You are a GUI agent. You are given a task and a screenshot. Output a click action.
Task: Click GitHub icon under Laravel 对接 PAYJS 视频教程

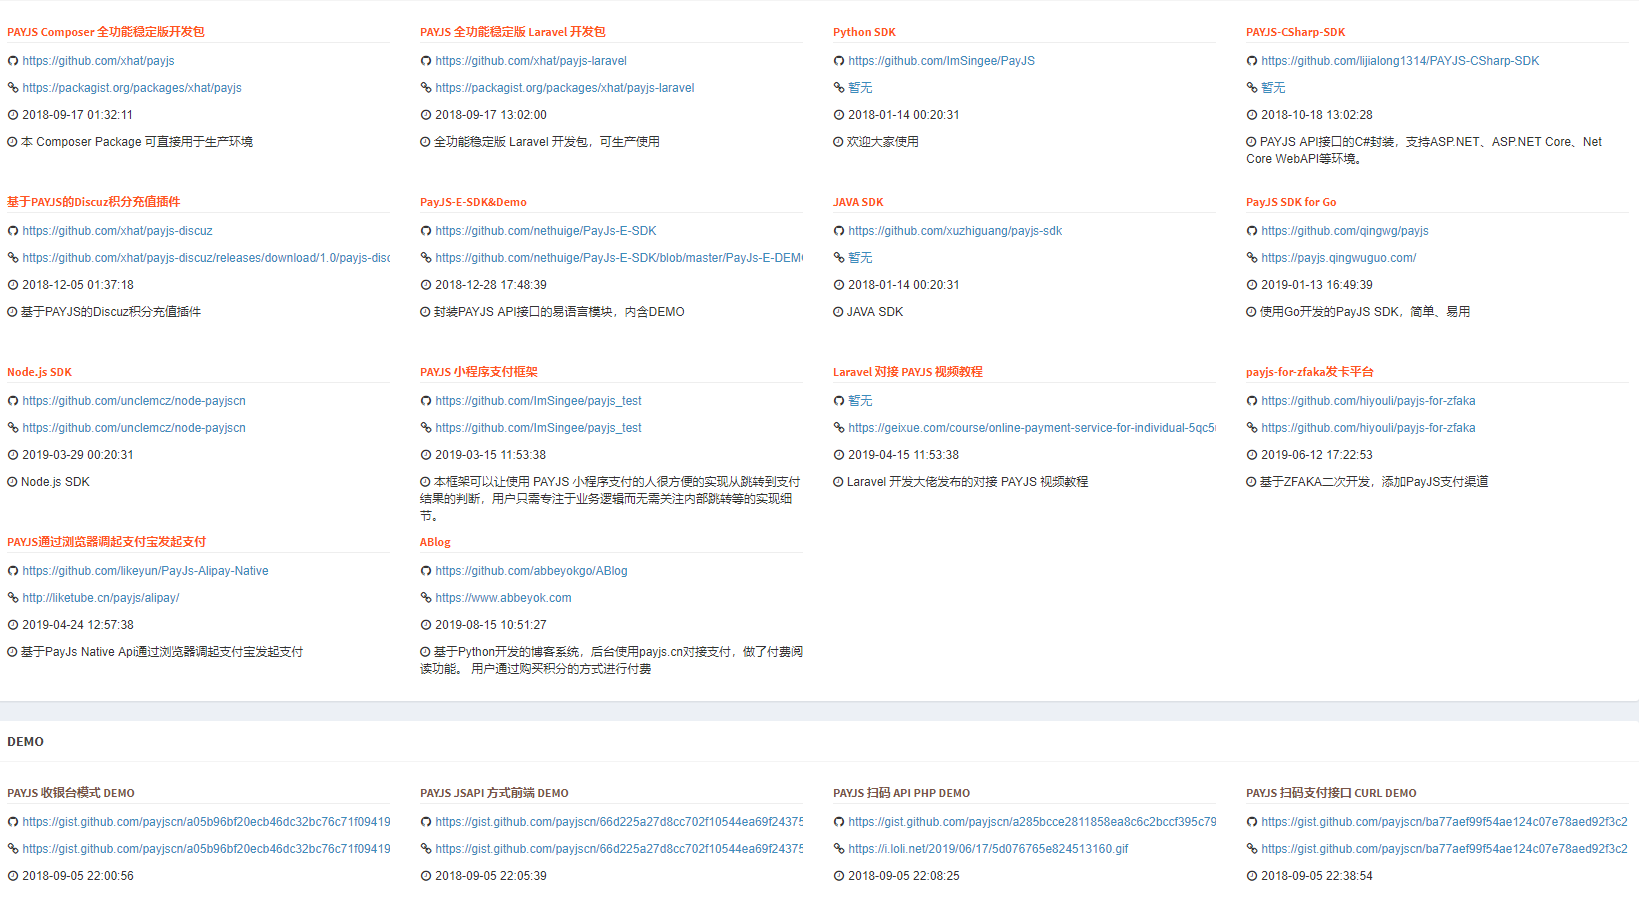click(x=839, y=401)
